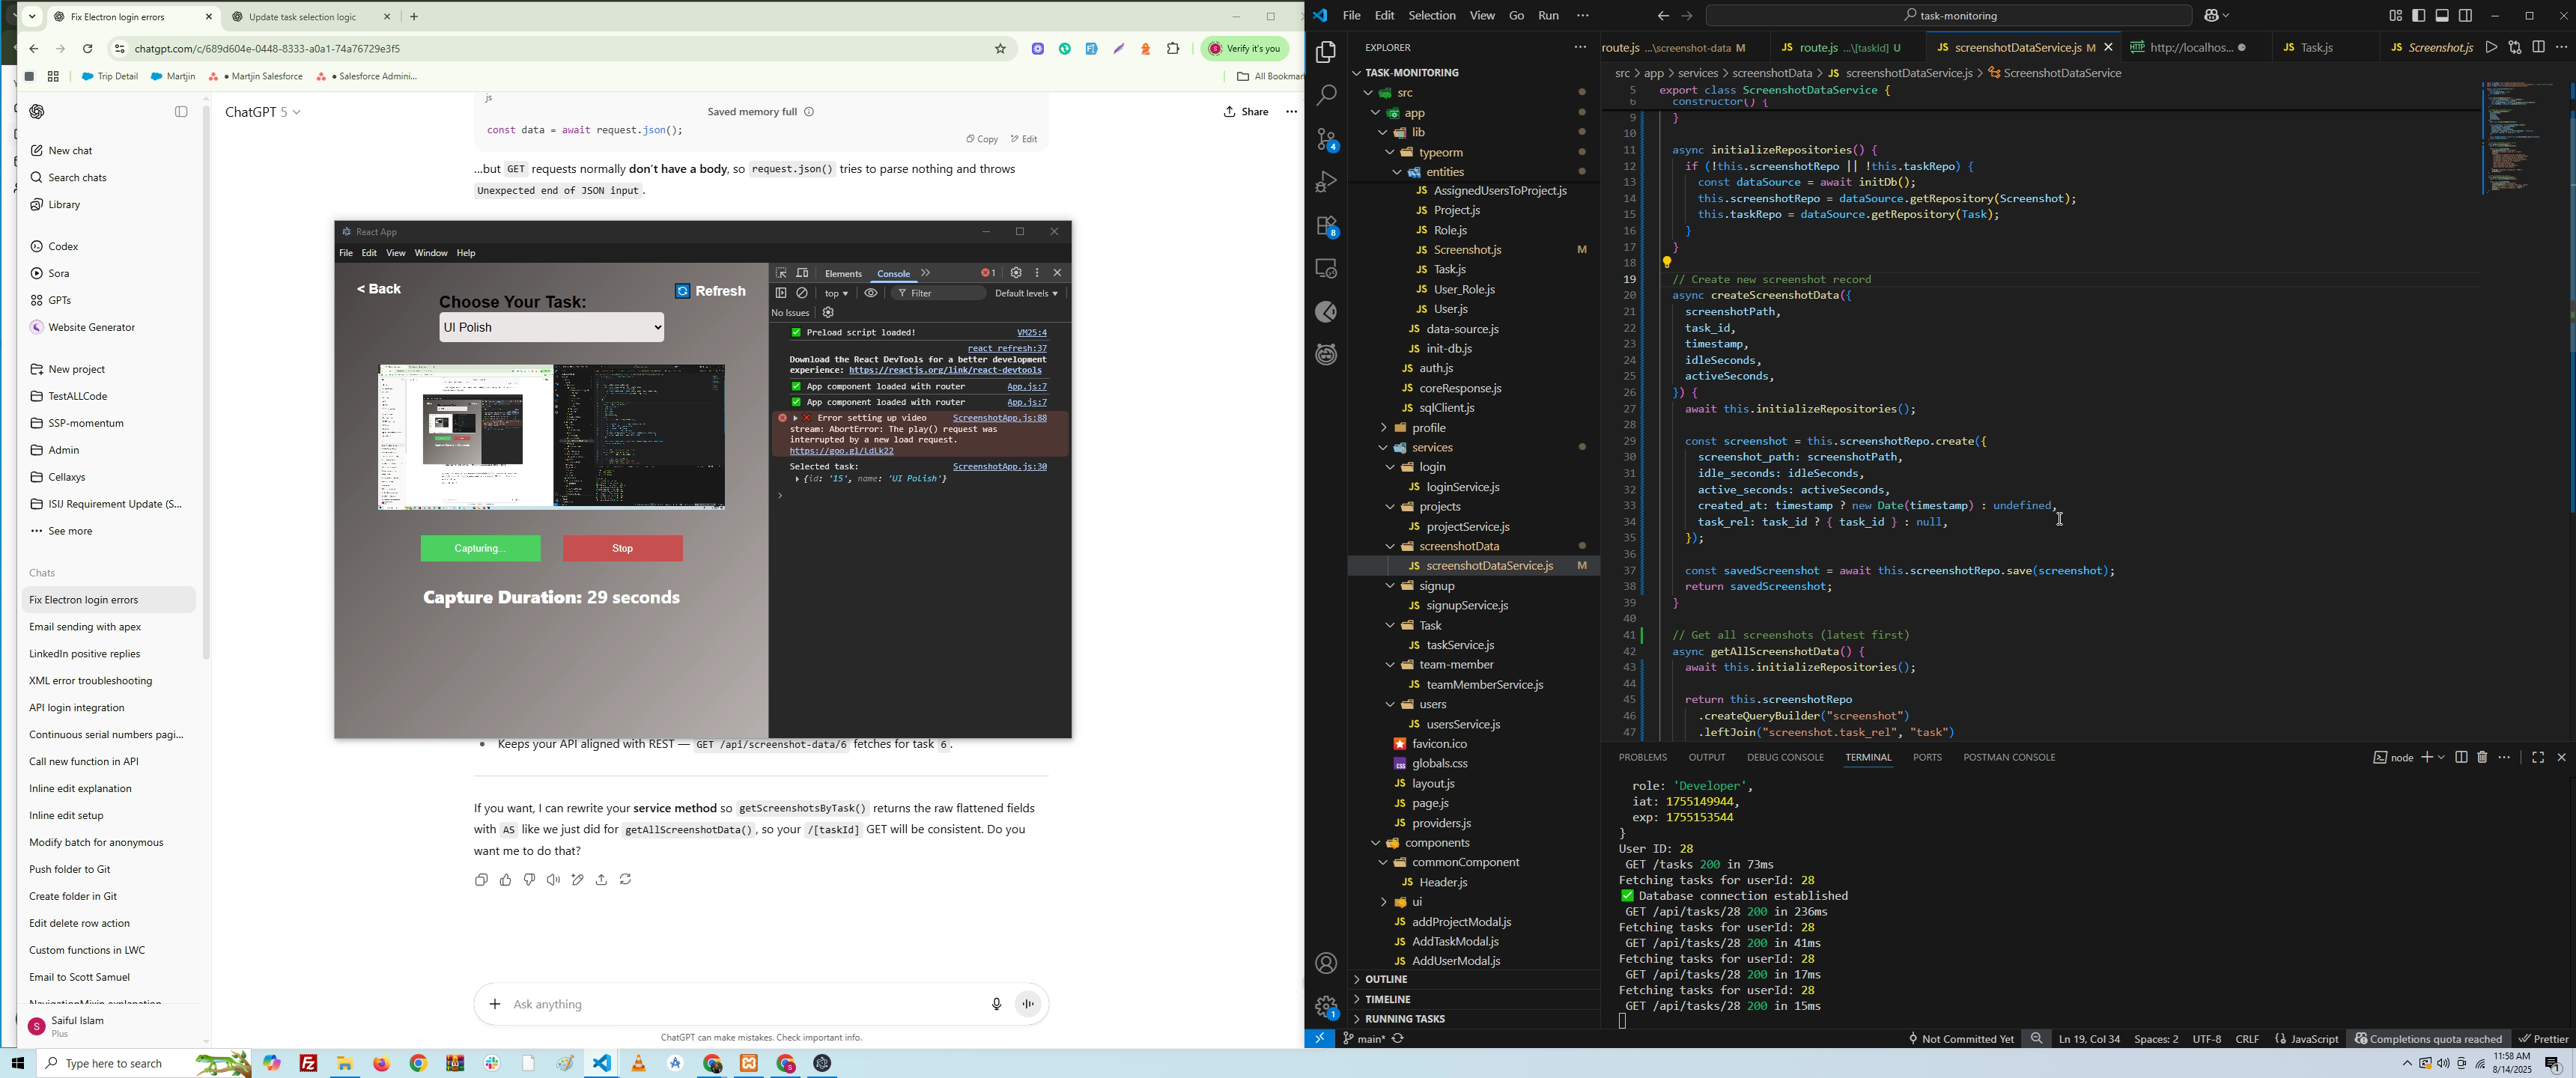Open the Search view in the activity bar

click(x=1326, y=95)
